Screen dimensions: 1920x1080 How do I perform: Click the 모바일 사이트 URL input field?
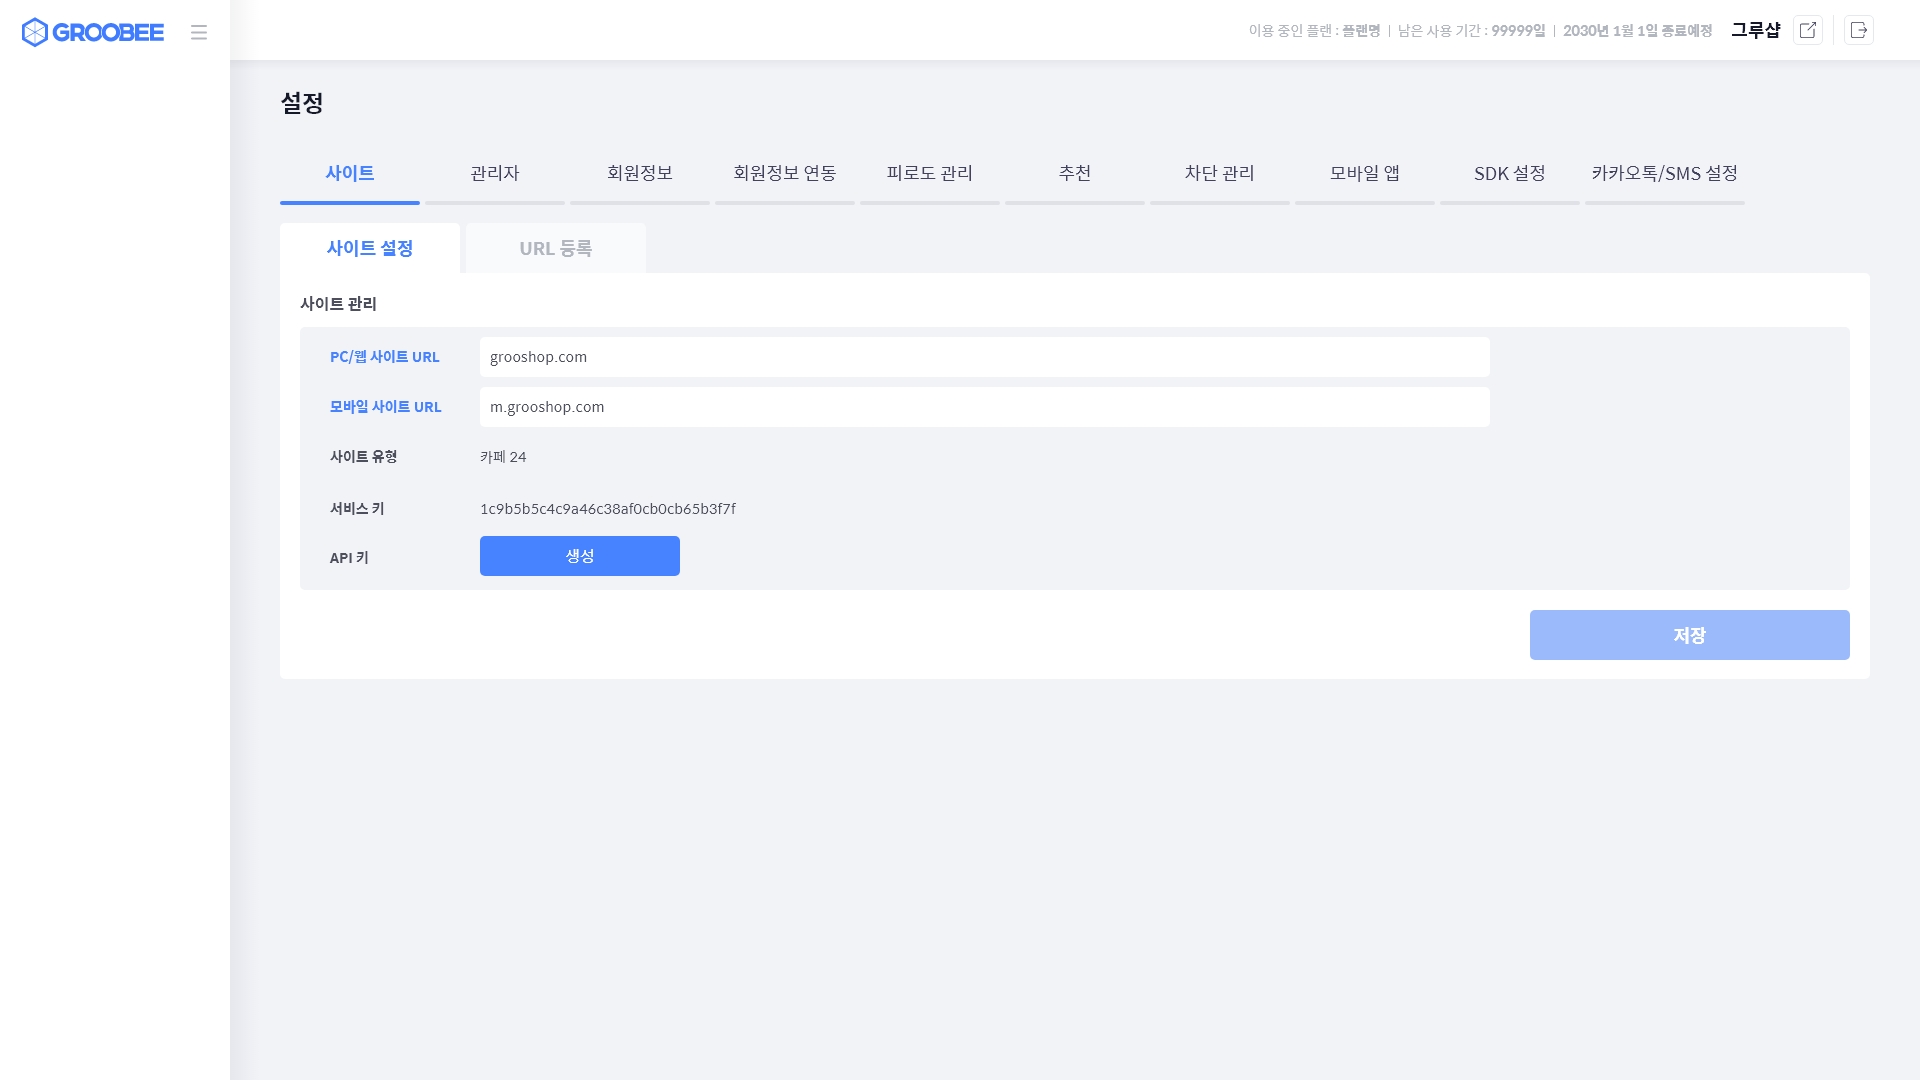click(x=984, y=407)
